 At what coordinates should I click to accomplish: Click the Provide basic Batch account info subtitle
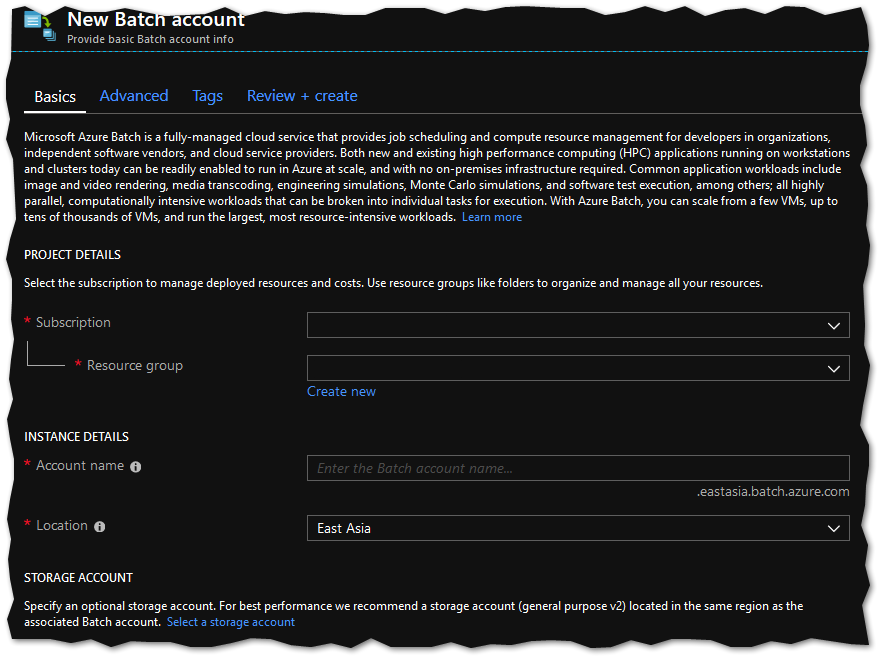(x=150, y=39)
